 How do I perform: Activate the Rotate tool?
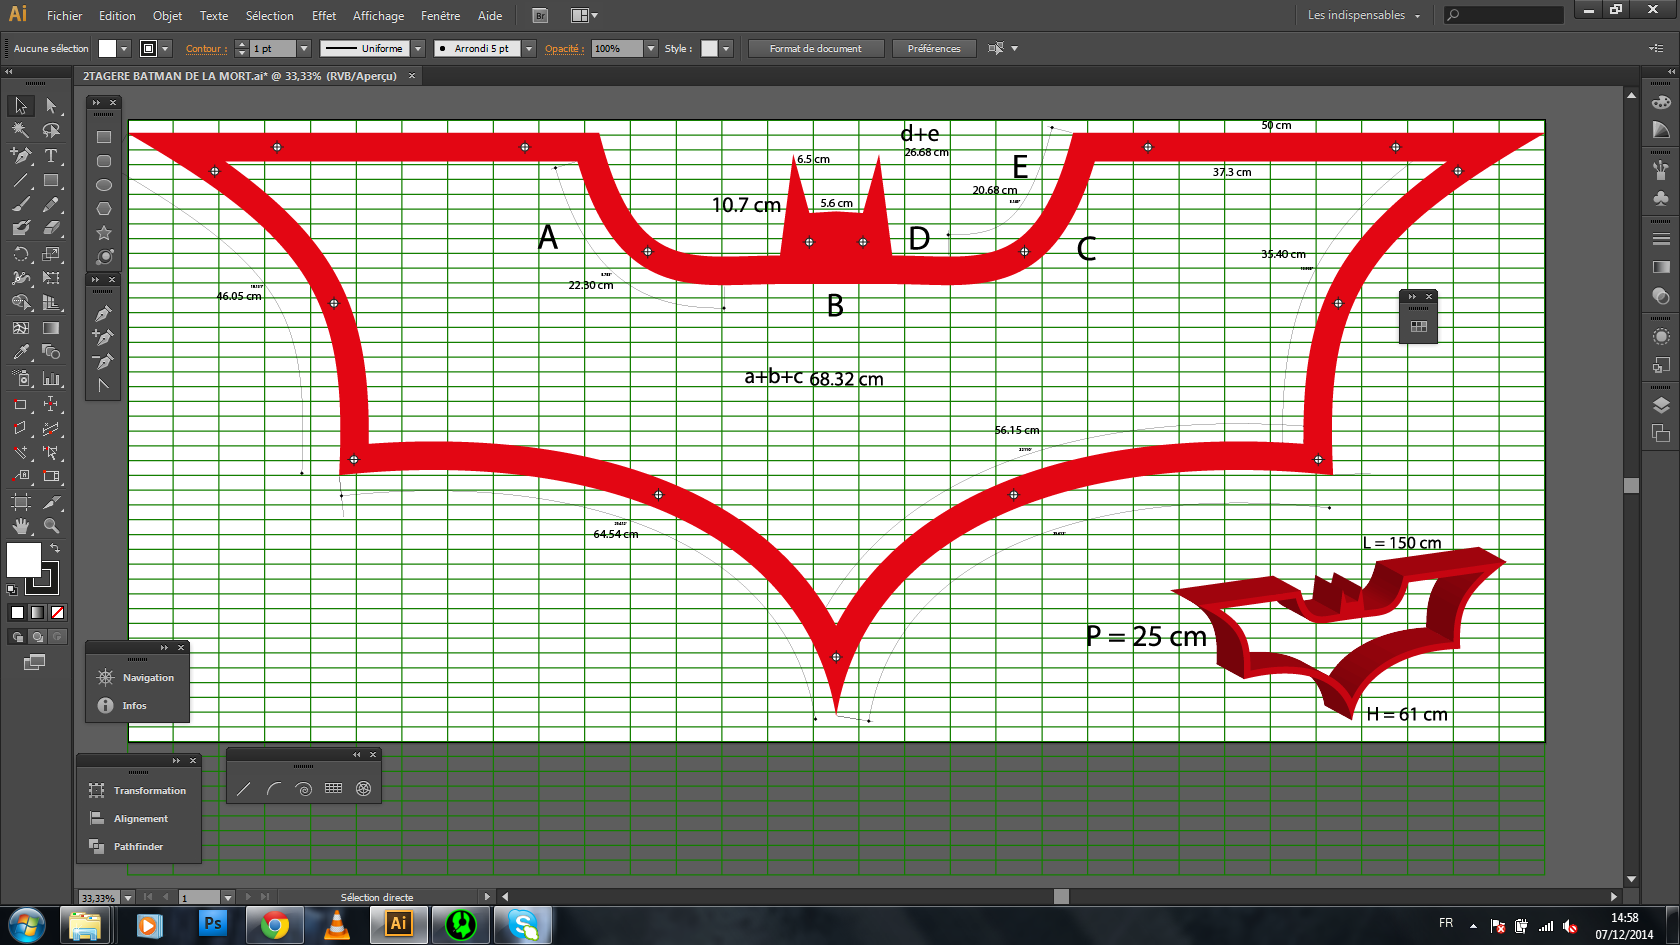[21, 254]
